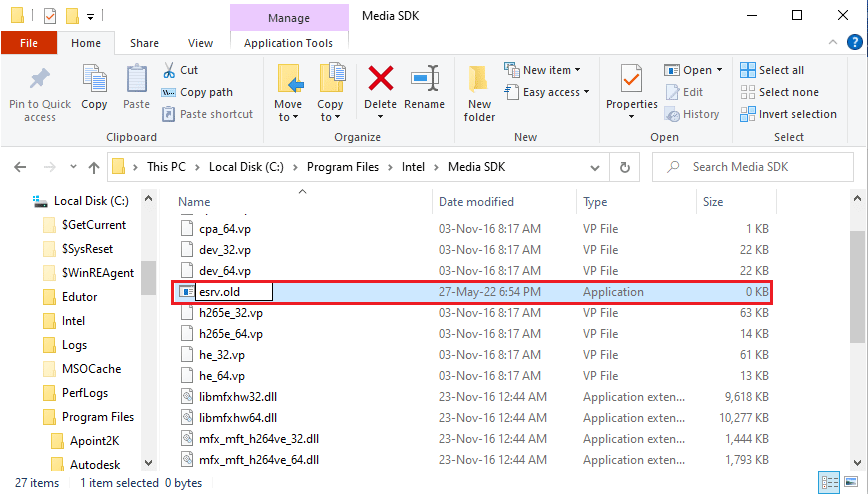Switch to the View ribbon tab
868x494 pixels.
200,43
